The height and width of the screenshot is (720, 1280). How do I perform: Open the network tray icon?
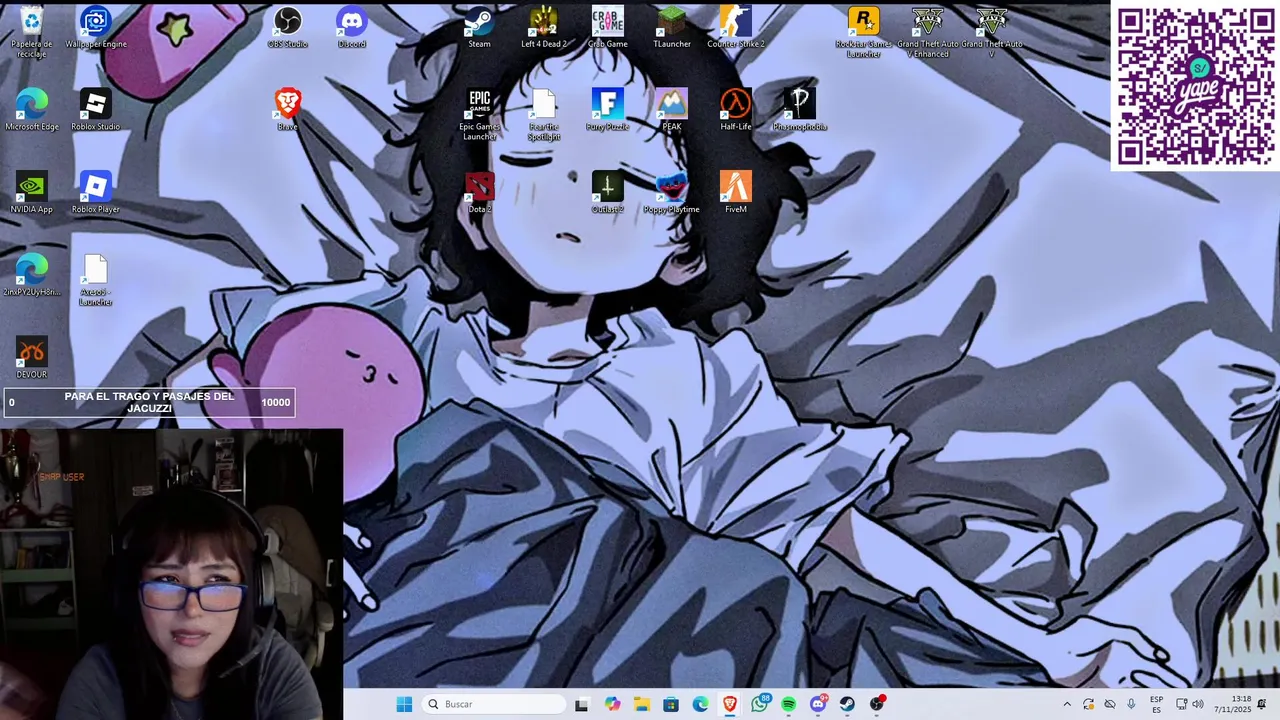coord(1181,704)
